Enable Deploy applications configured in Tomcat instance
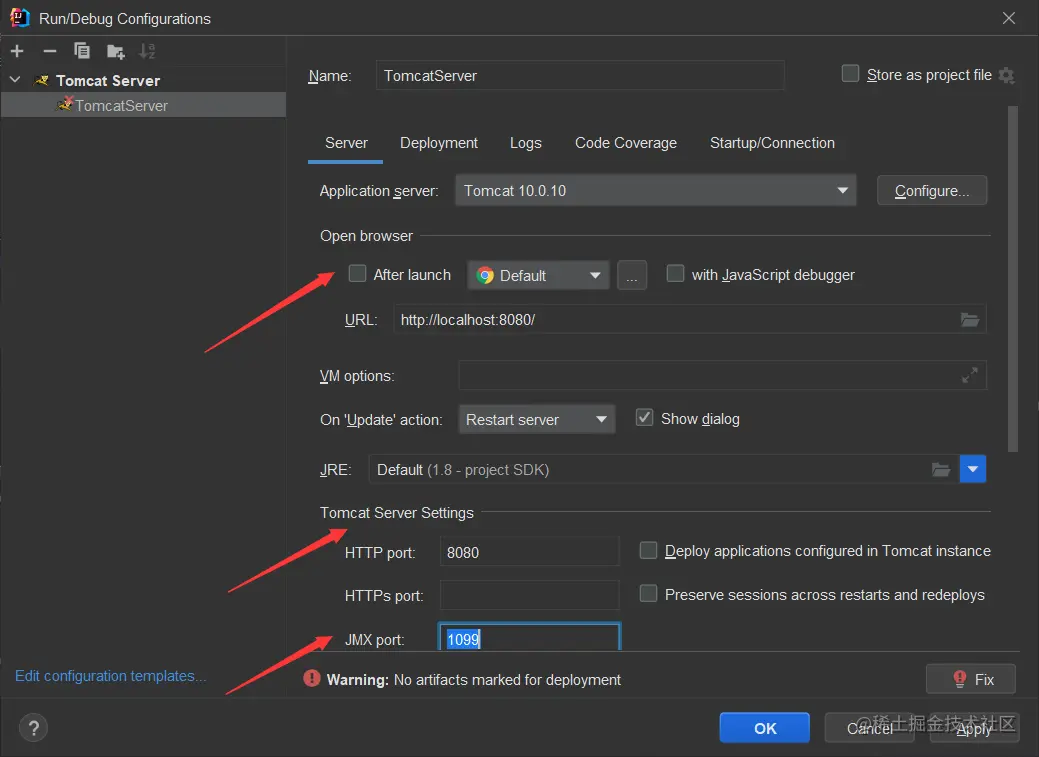The height and width of the screenshot is (757, 1039). coord(648,550)
